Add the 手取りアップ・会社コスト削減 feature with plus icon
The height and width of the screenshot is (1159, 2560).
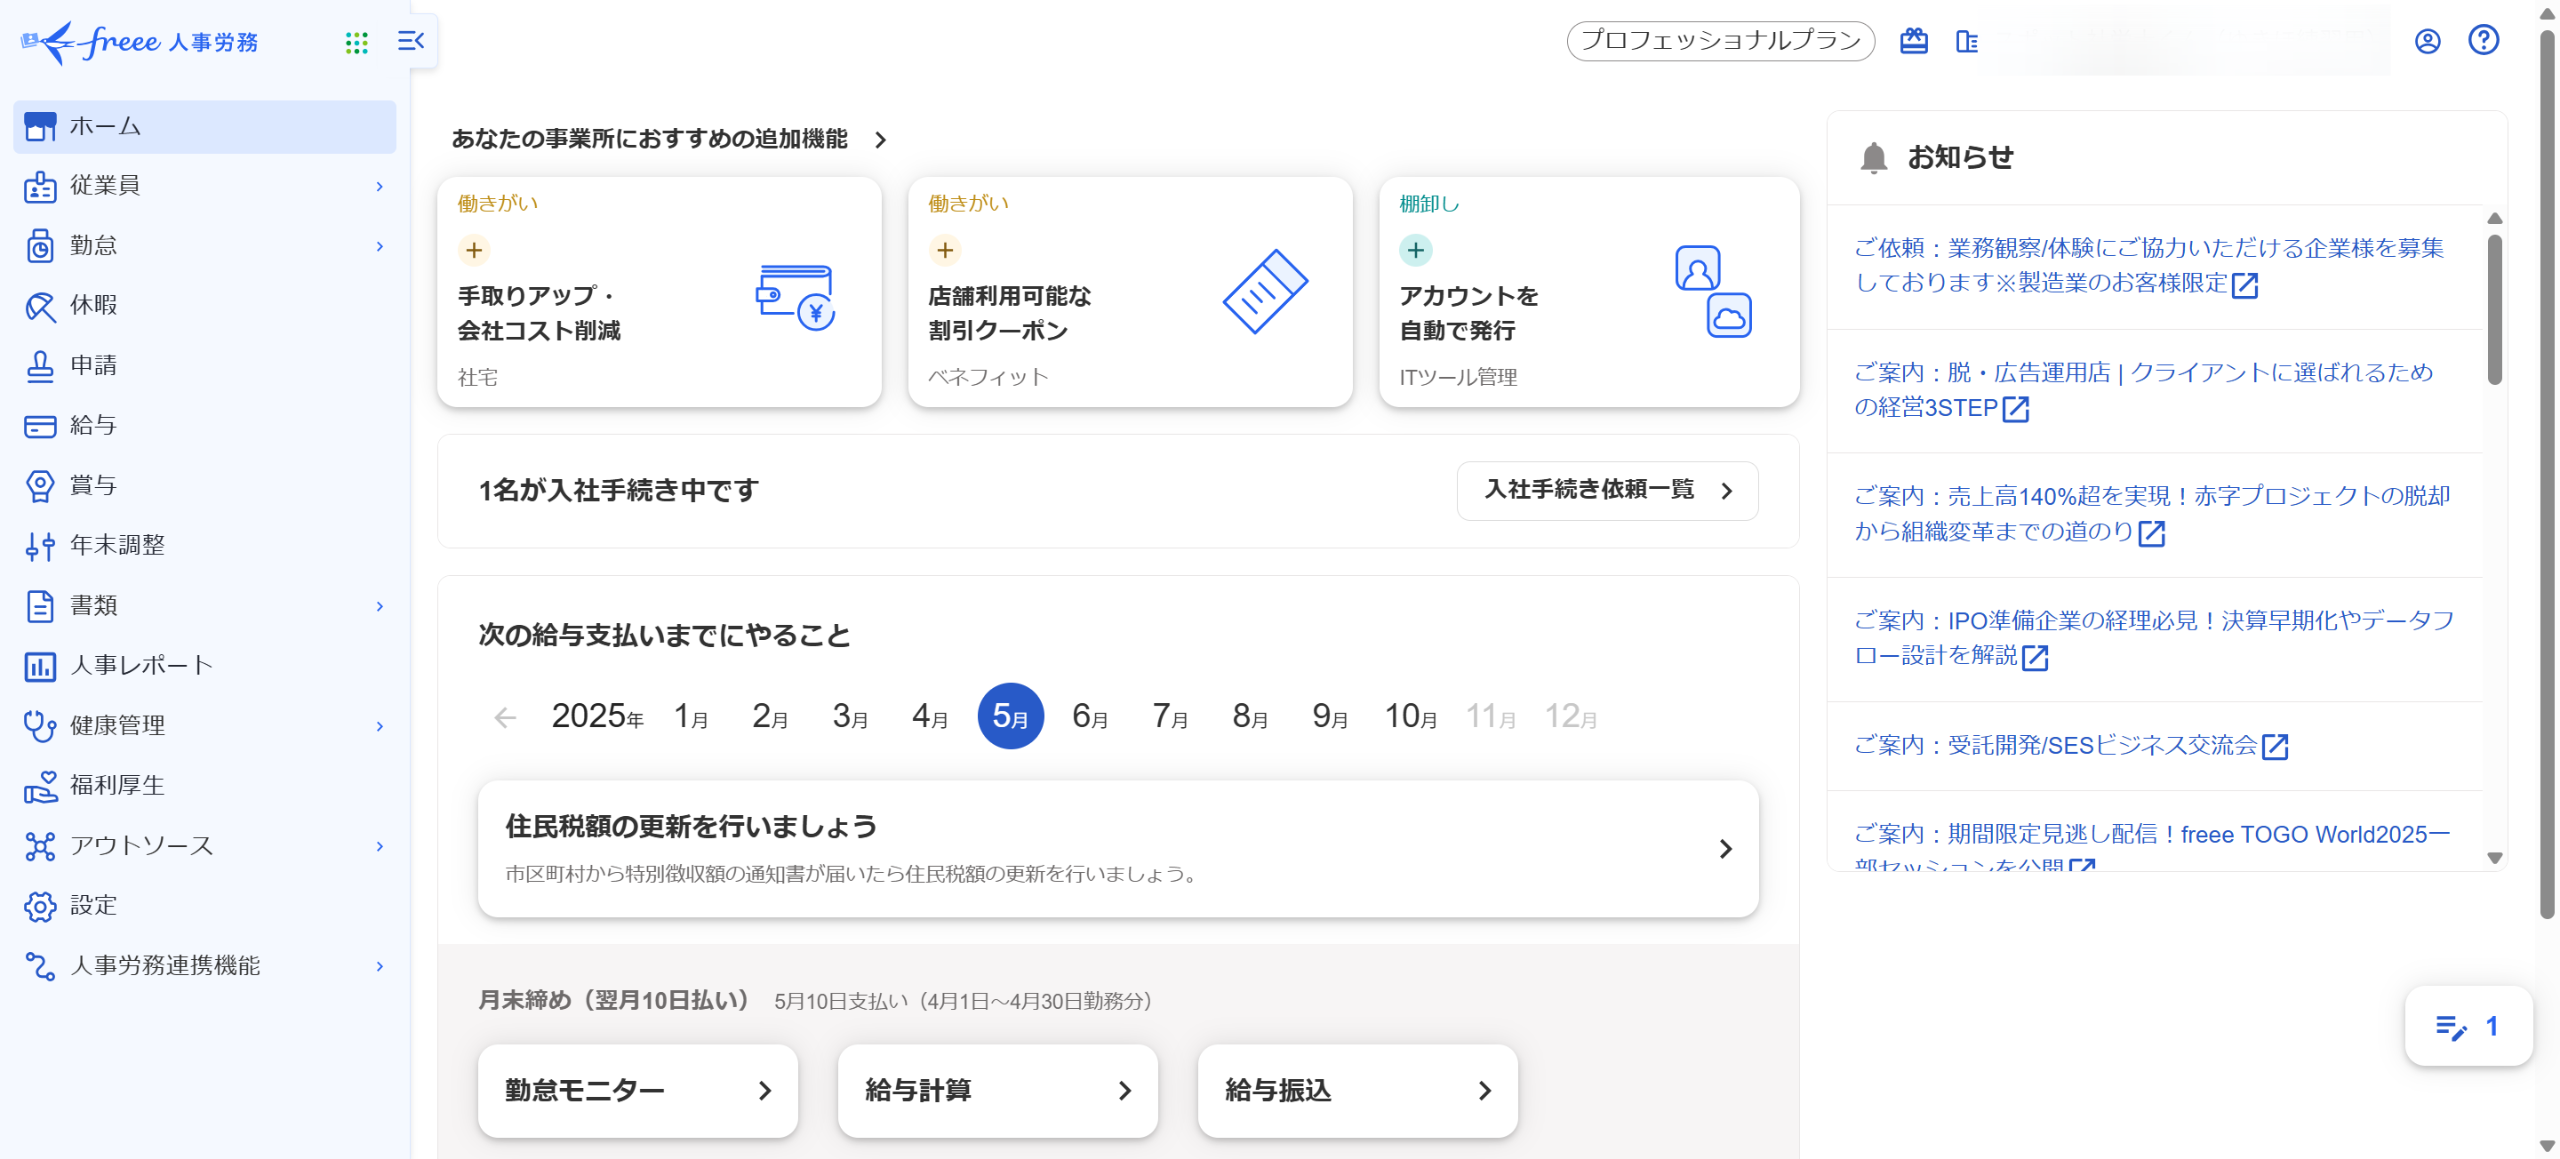(474, 250)
